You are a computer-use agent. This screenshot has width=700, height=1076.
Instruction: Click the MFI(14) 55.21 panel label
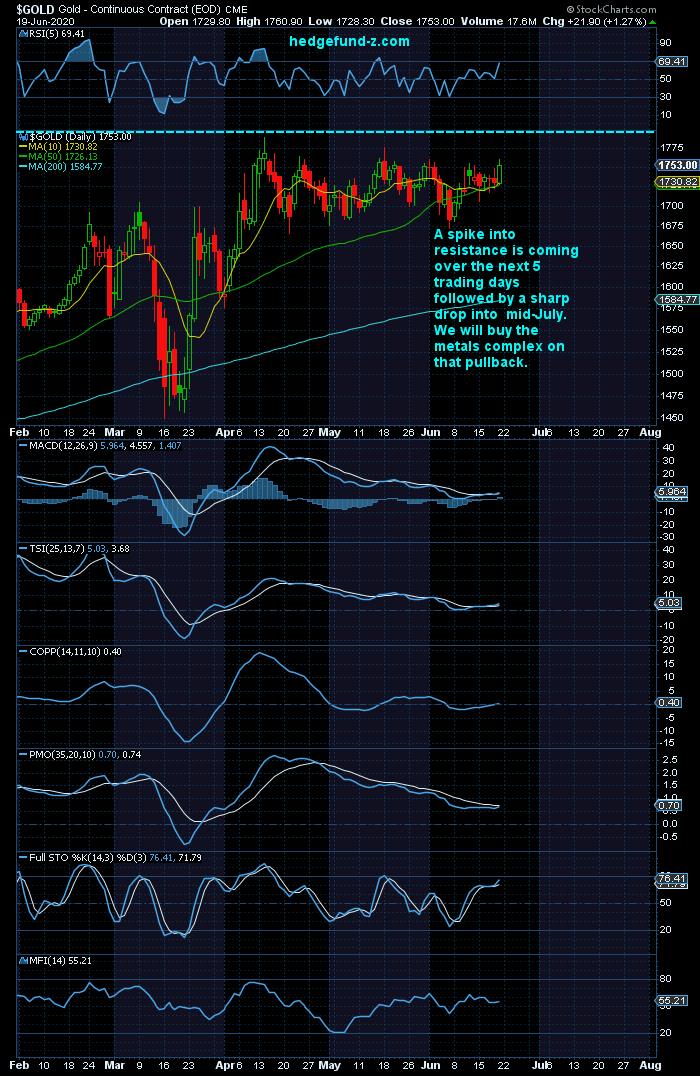60,960
